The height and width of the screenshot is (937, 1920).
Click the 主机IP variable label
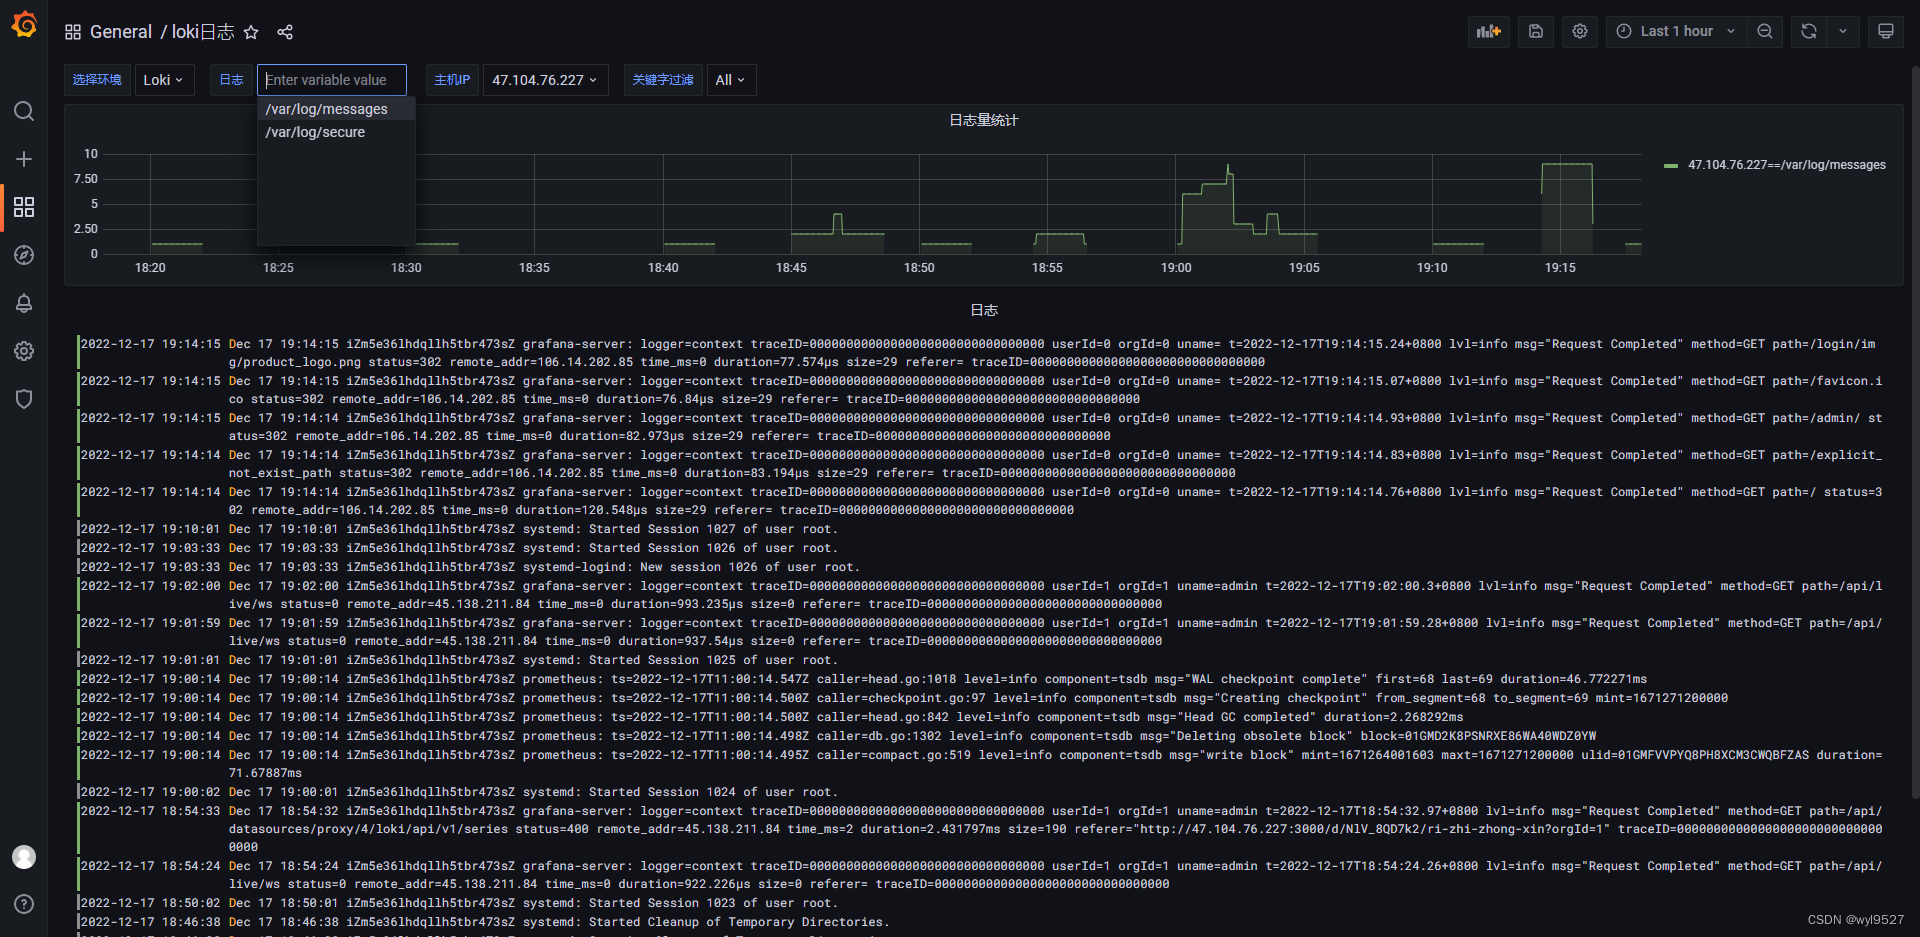452,80
